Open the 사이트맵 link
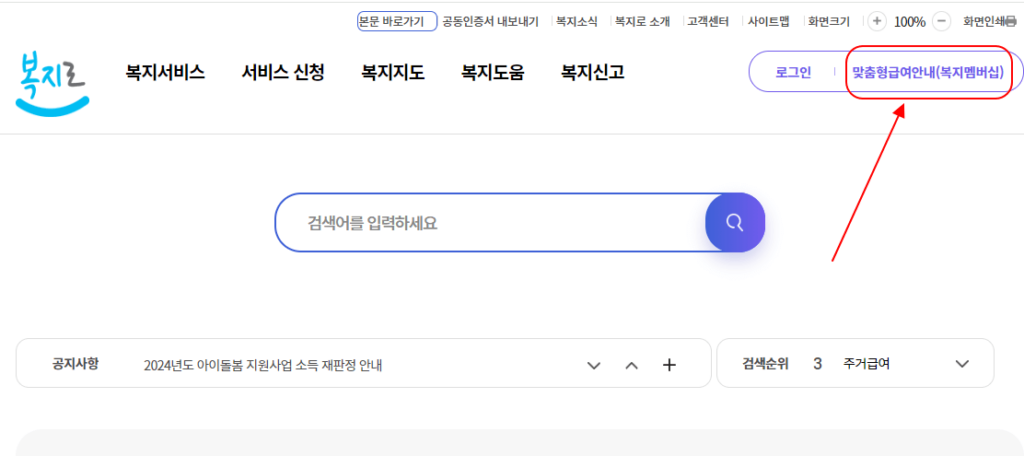1024x456 pixels. pyautogui.click(x=769, y=22)
